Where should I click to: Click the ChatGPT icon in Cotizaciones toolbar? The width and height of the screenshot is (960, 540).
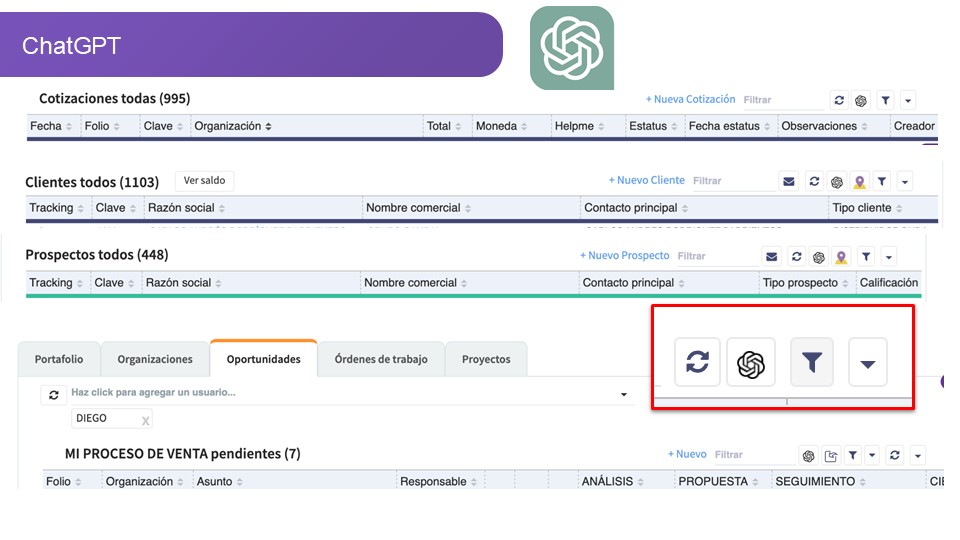(861, 100)
